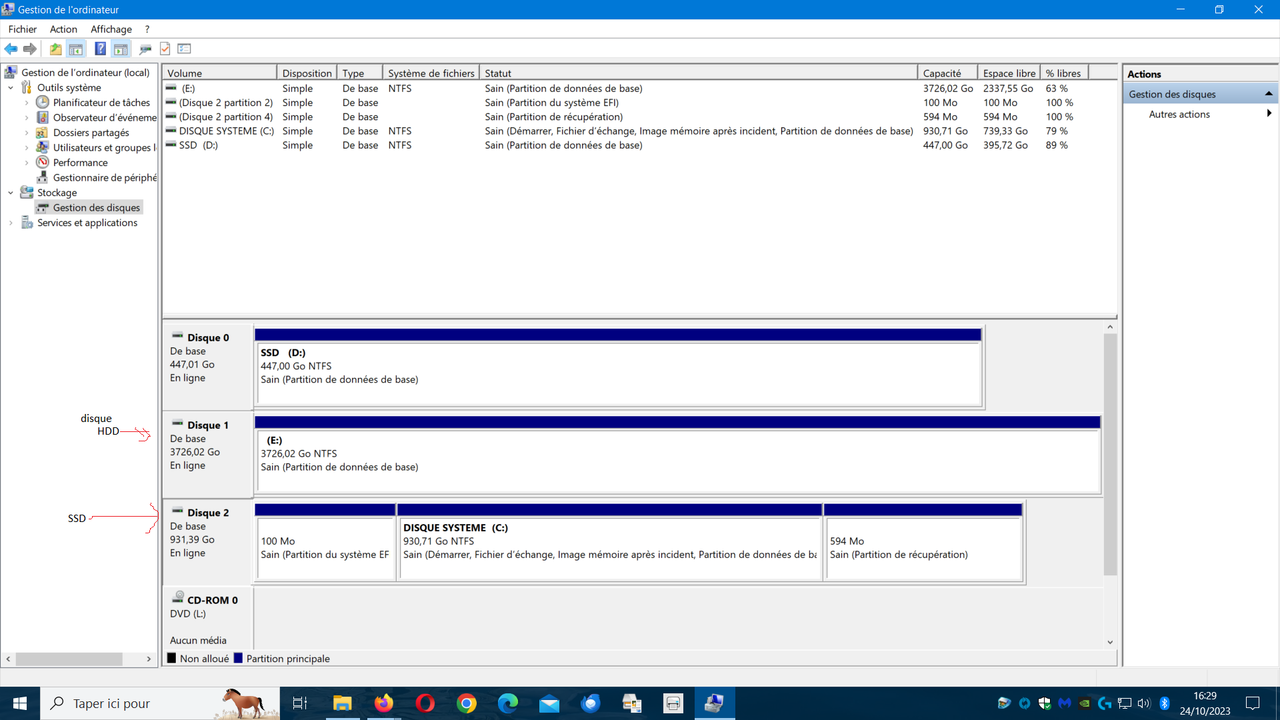
Task: Open Firefox from the taskbar
Action: pos(383,703)
